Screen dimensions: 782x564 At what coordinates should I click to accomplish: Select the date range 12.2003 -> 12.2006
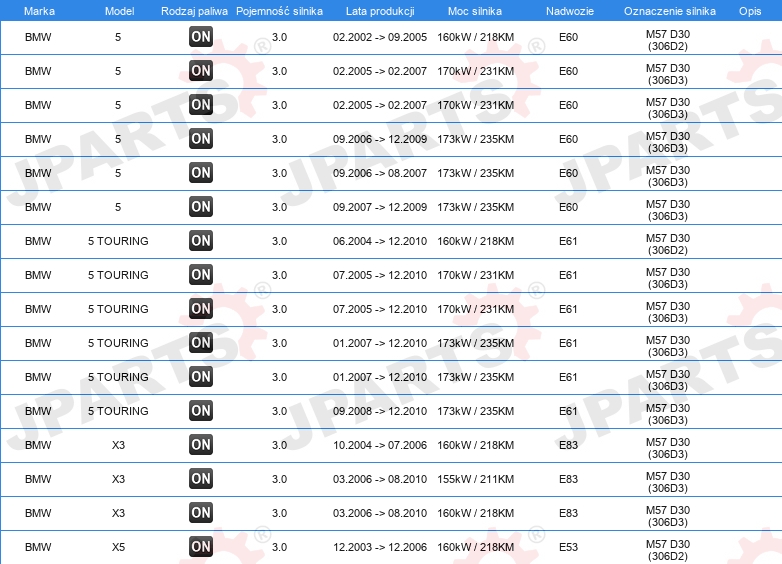point(380,547)
